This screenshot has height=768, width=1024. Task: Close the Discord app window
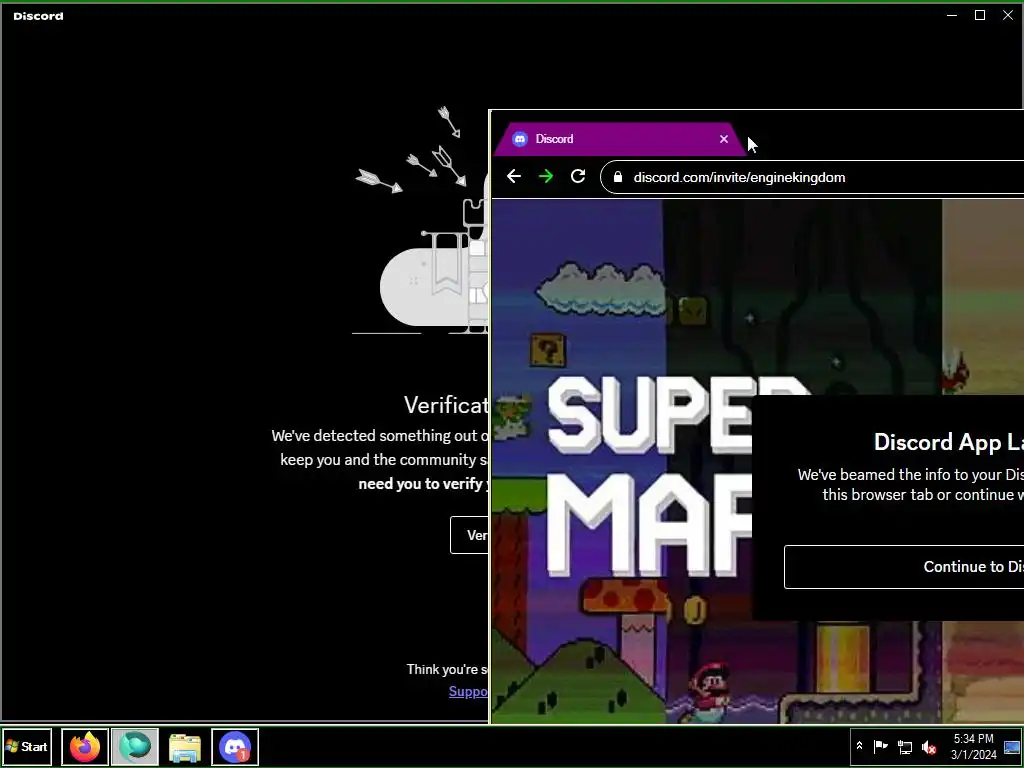pos(1008,15)
